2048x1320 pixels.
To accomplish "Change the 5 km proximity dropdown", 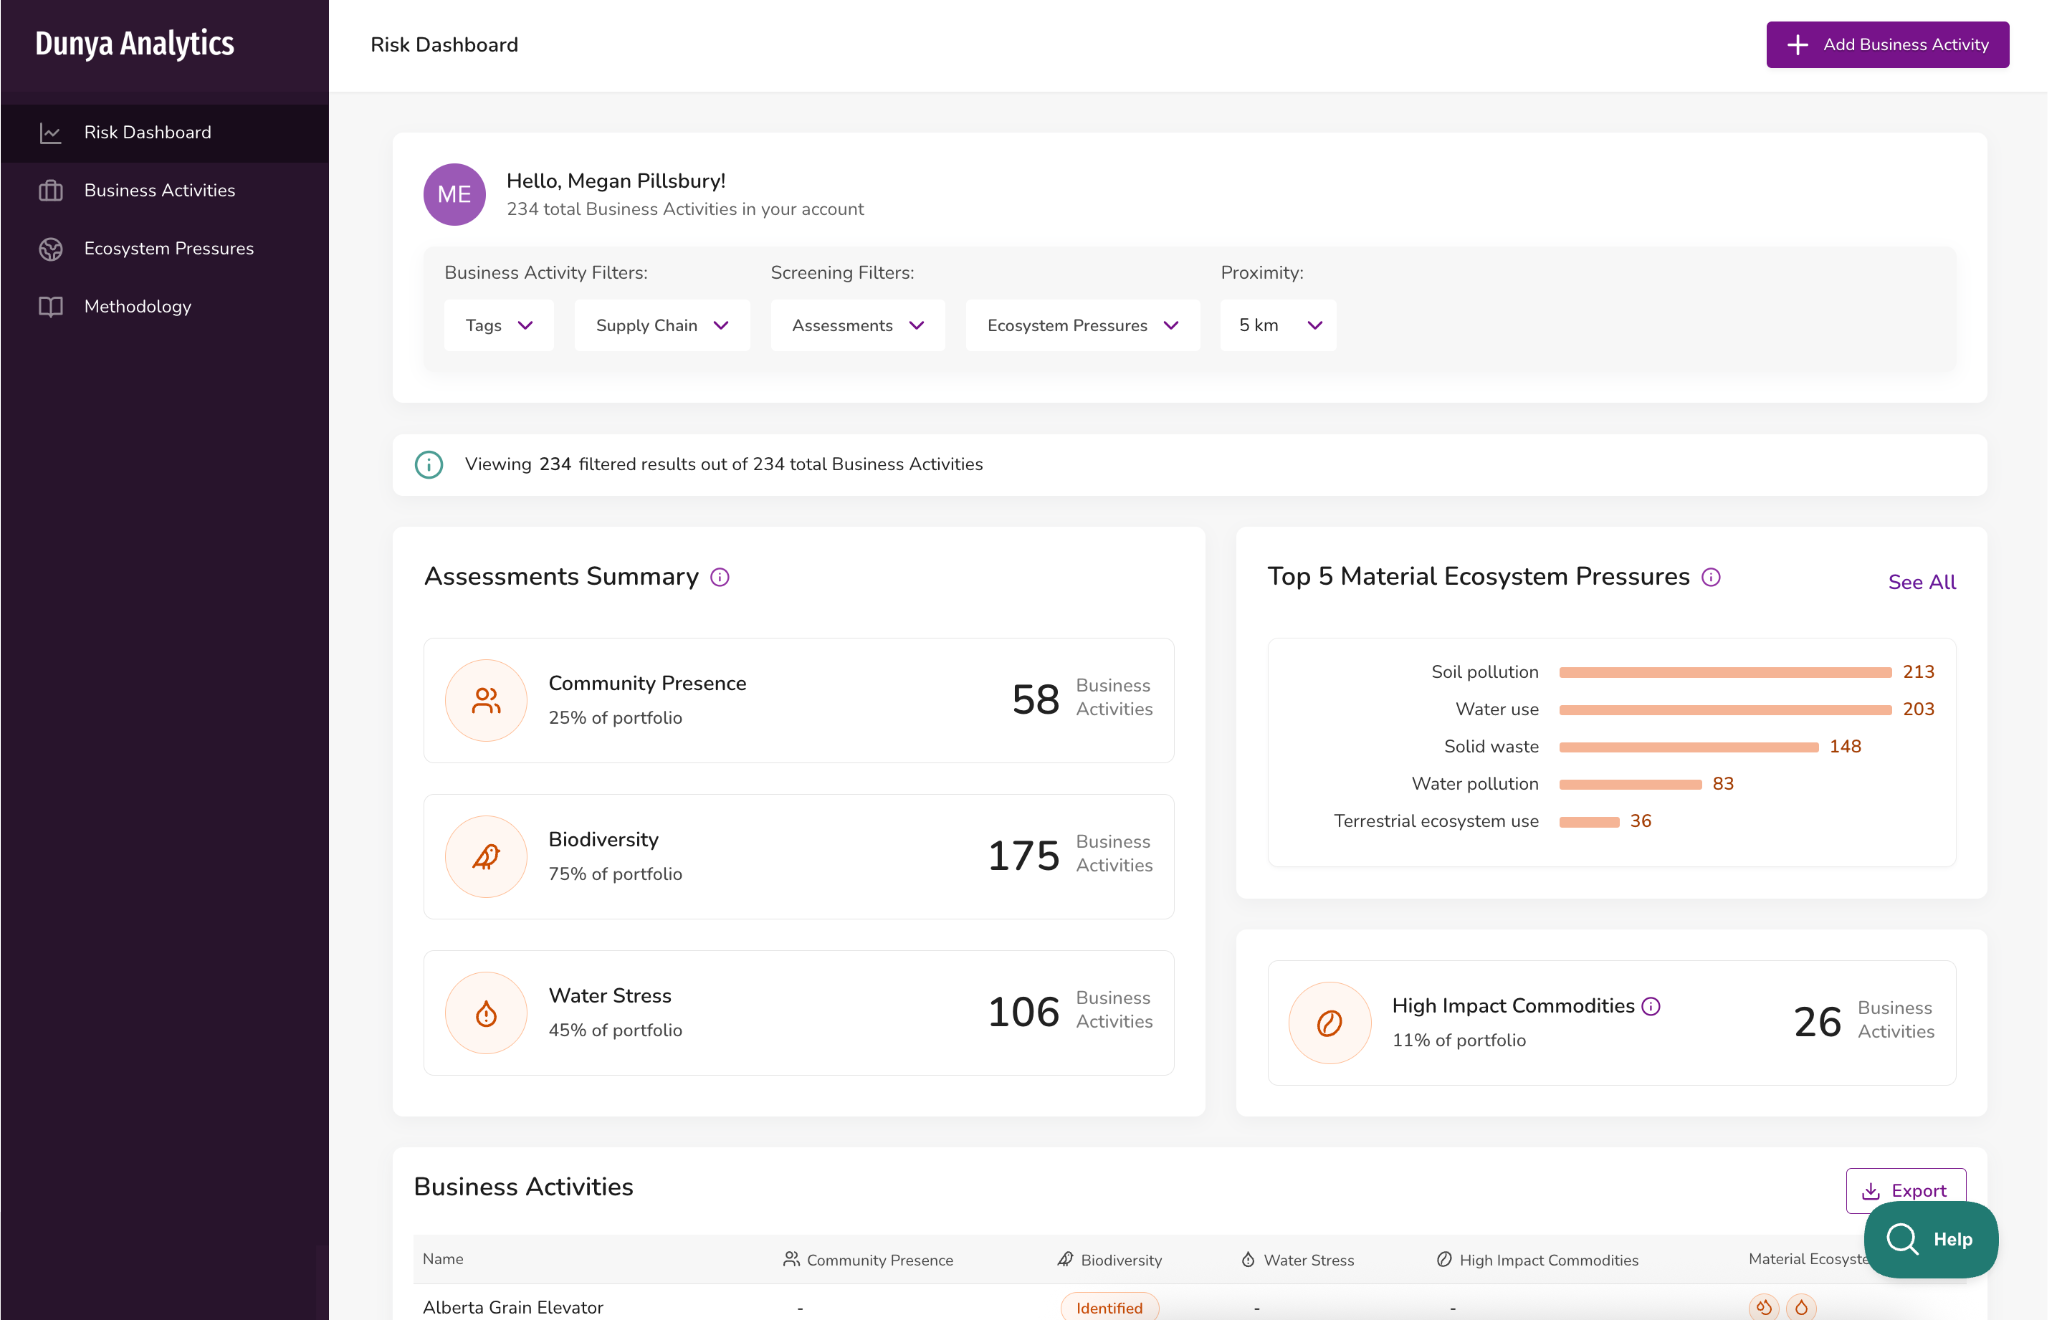I will 1278,325.
